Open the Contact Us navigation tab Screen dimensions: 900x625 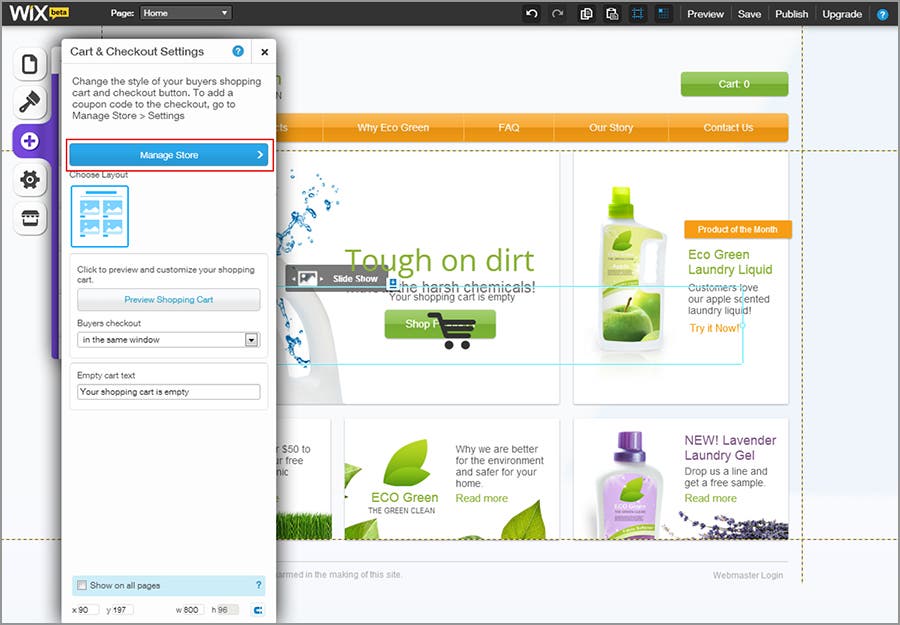(x=728, y=128)
